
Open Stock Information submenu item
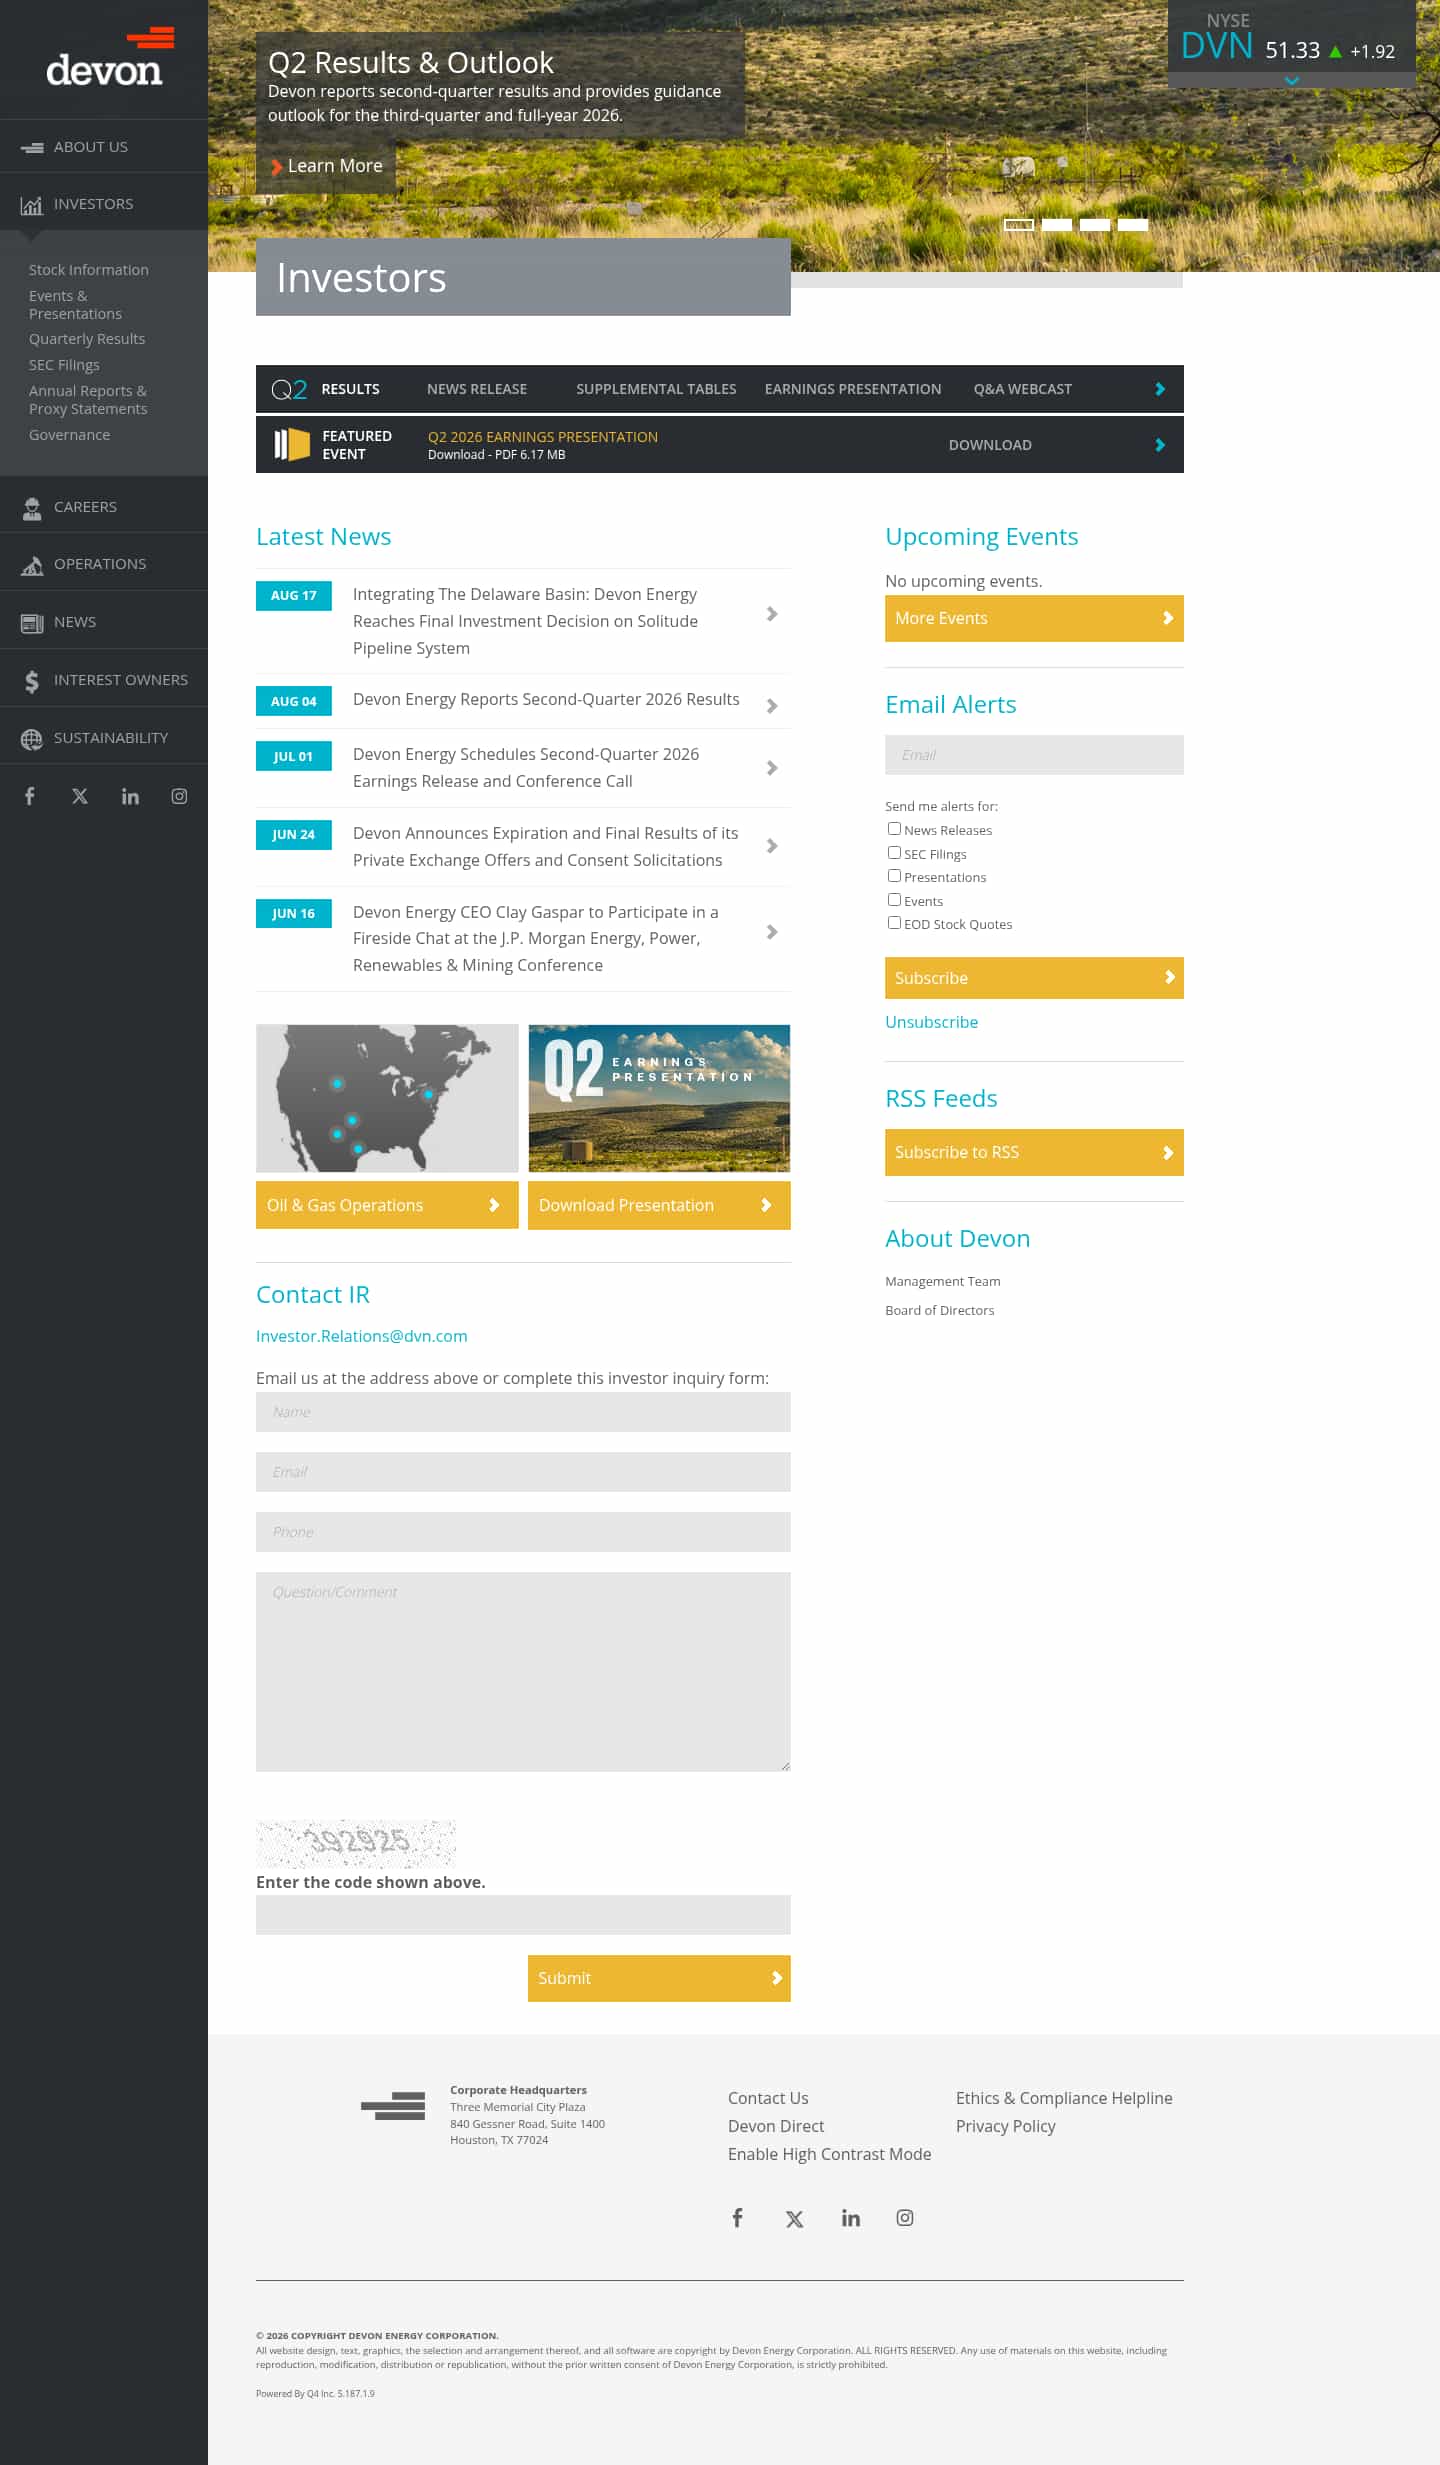88,270
